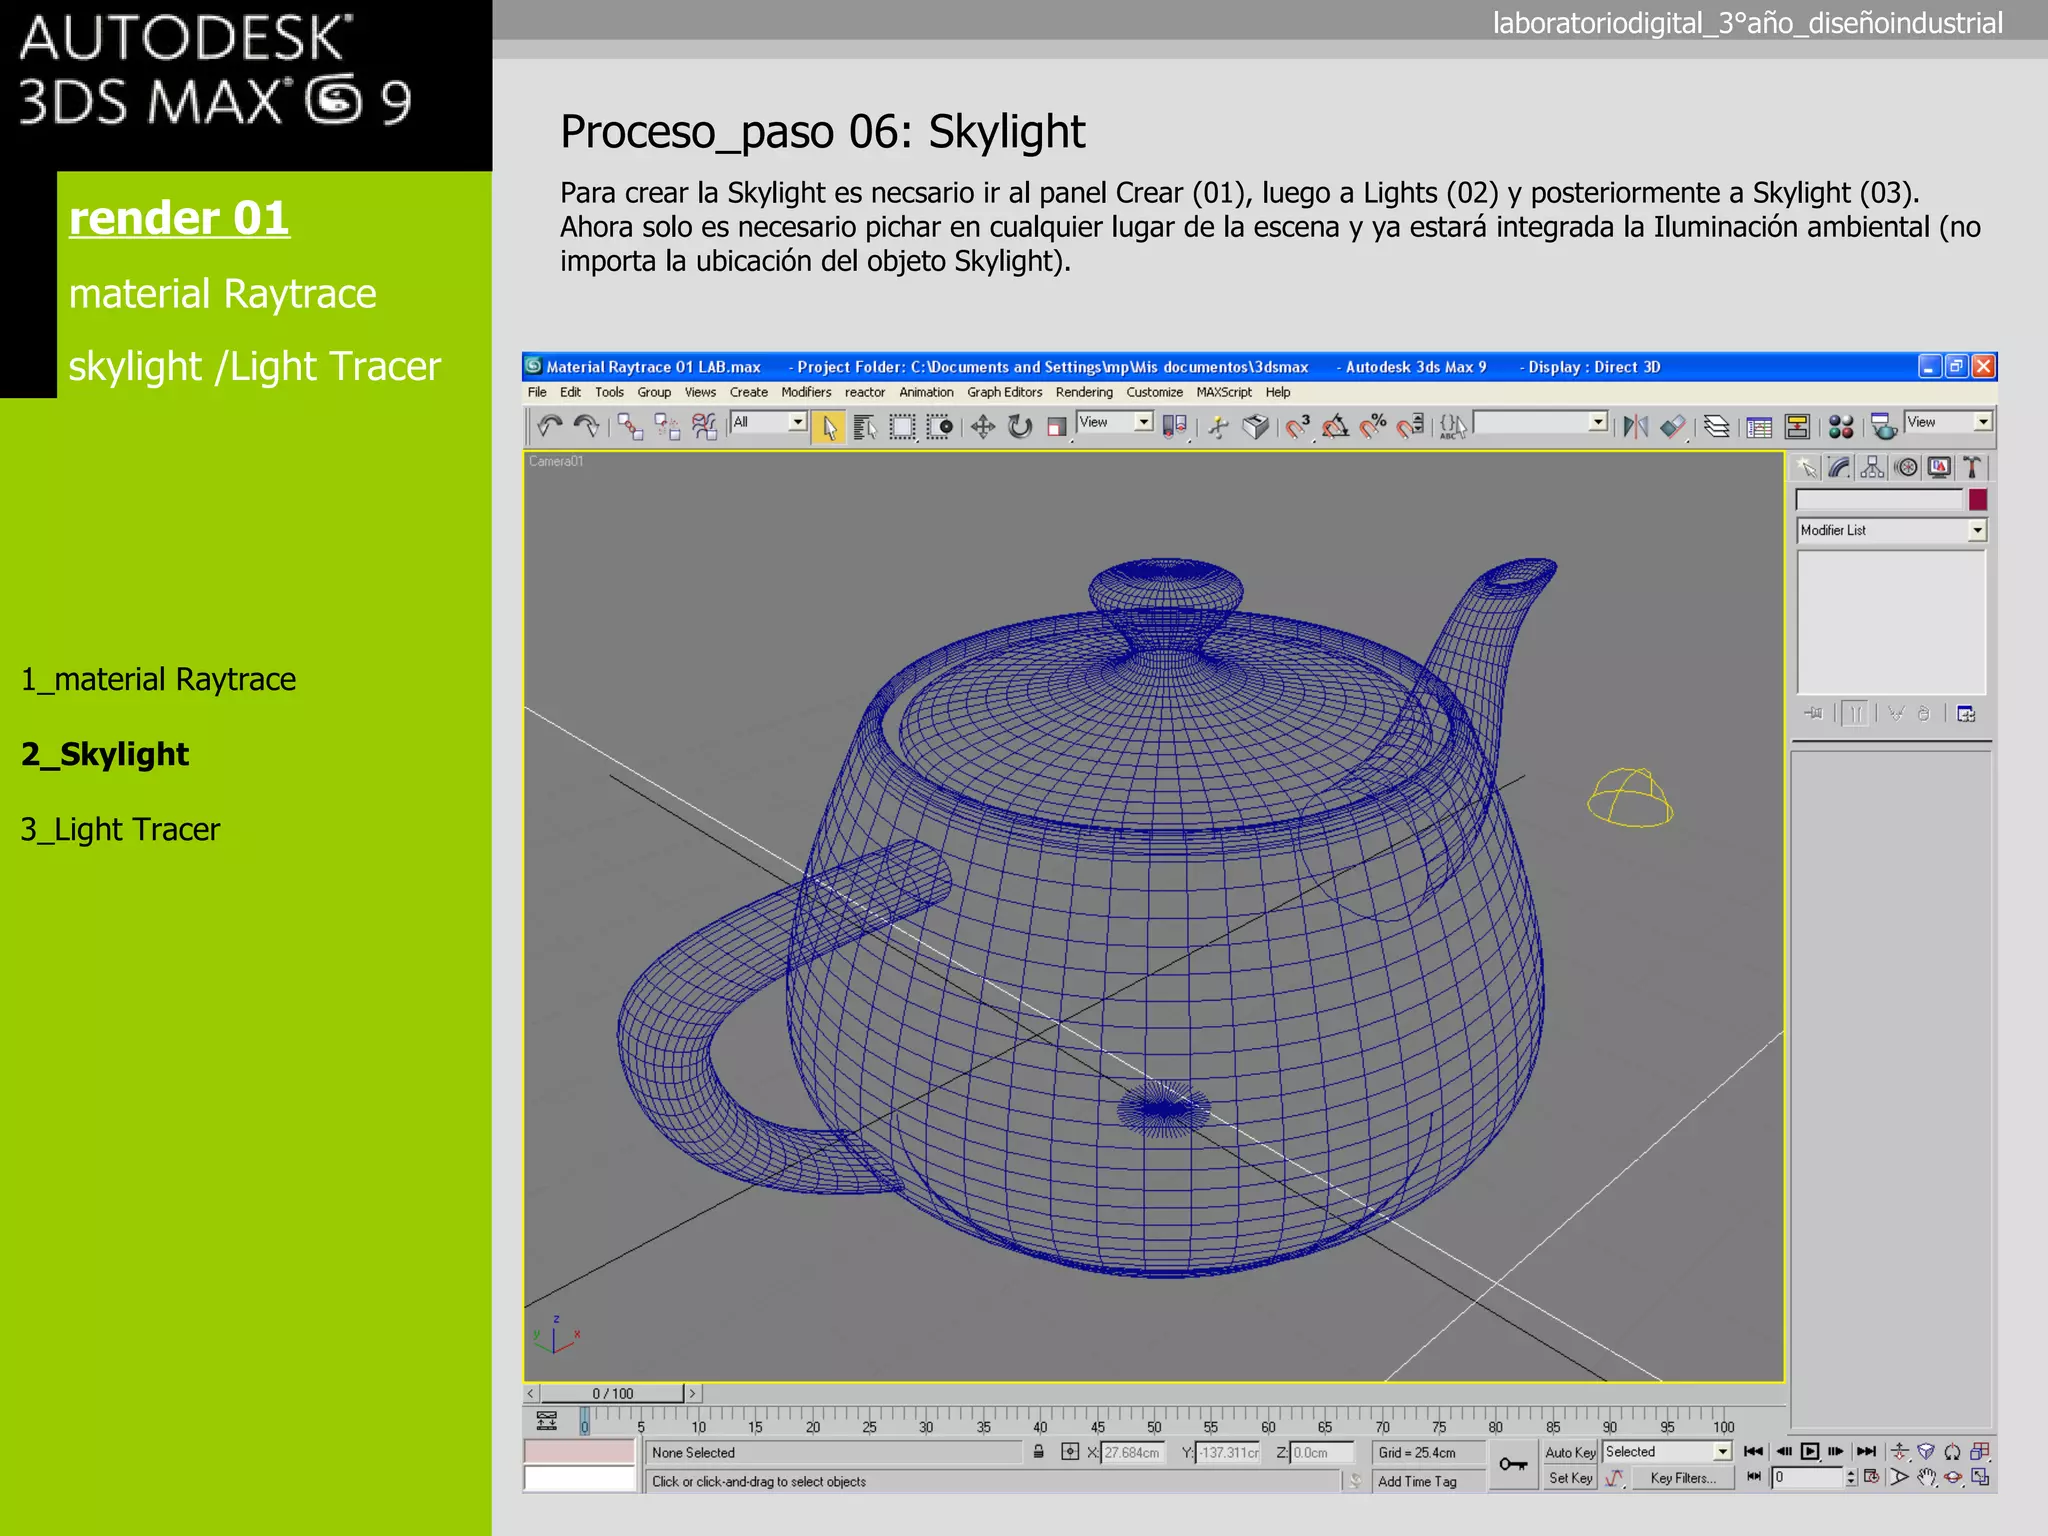Switch to Hierarchy command panel tab
2048x1536 pixels.
[x=1873, y=467]
